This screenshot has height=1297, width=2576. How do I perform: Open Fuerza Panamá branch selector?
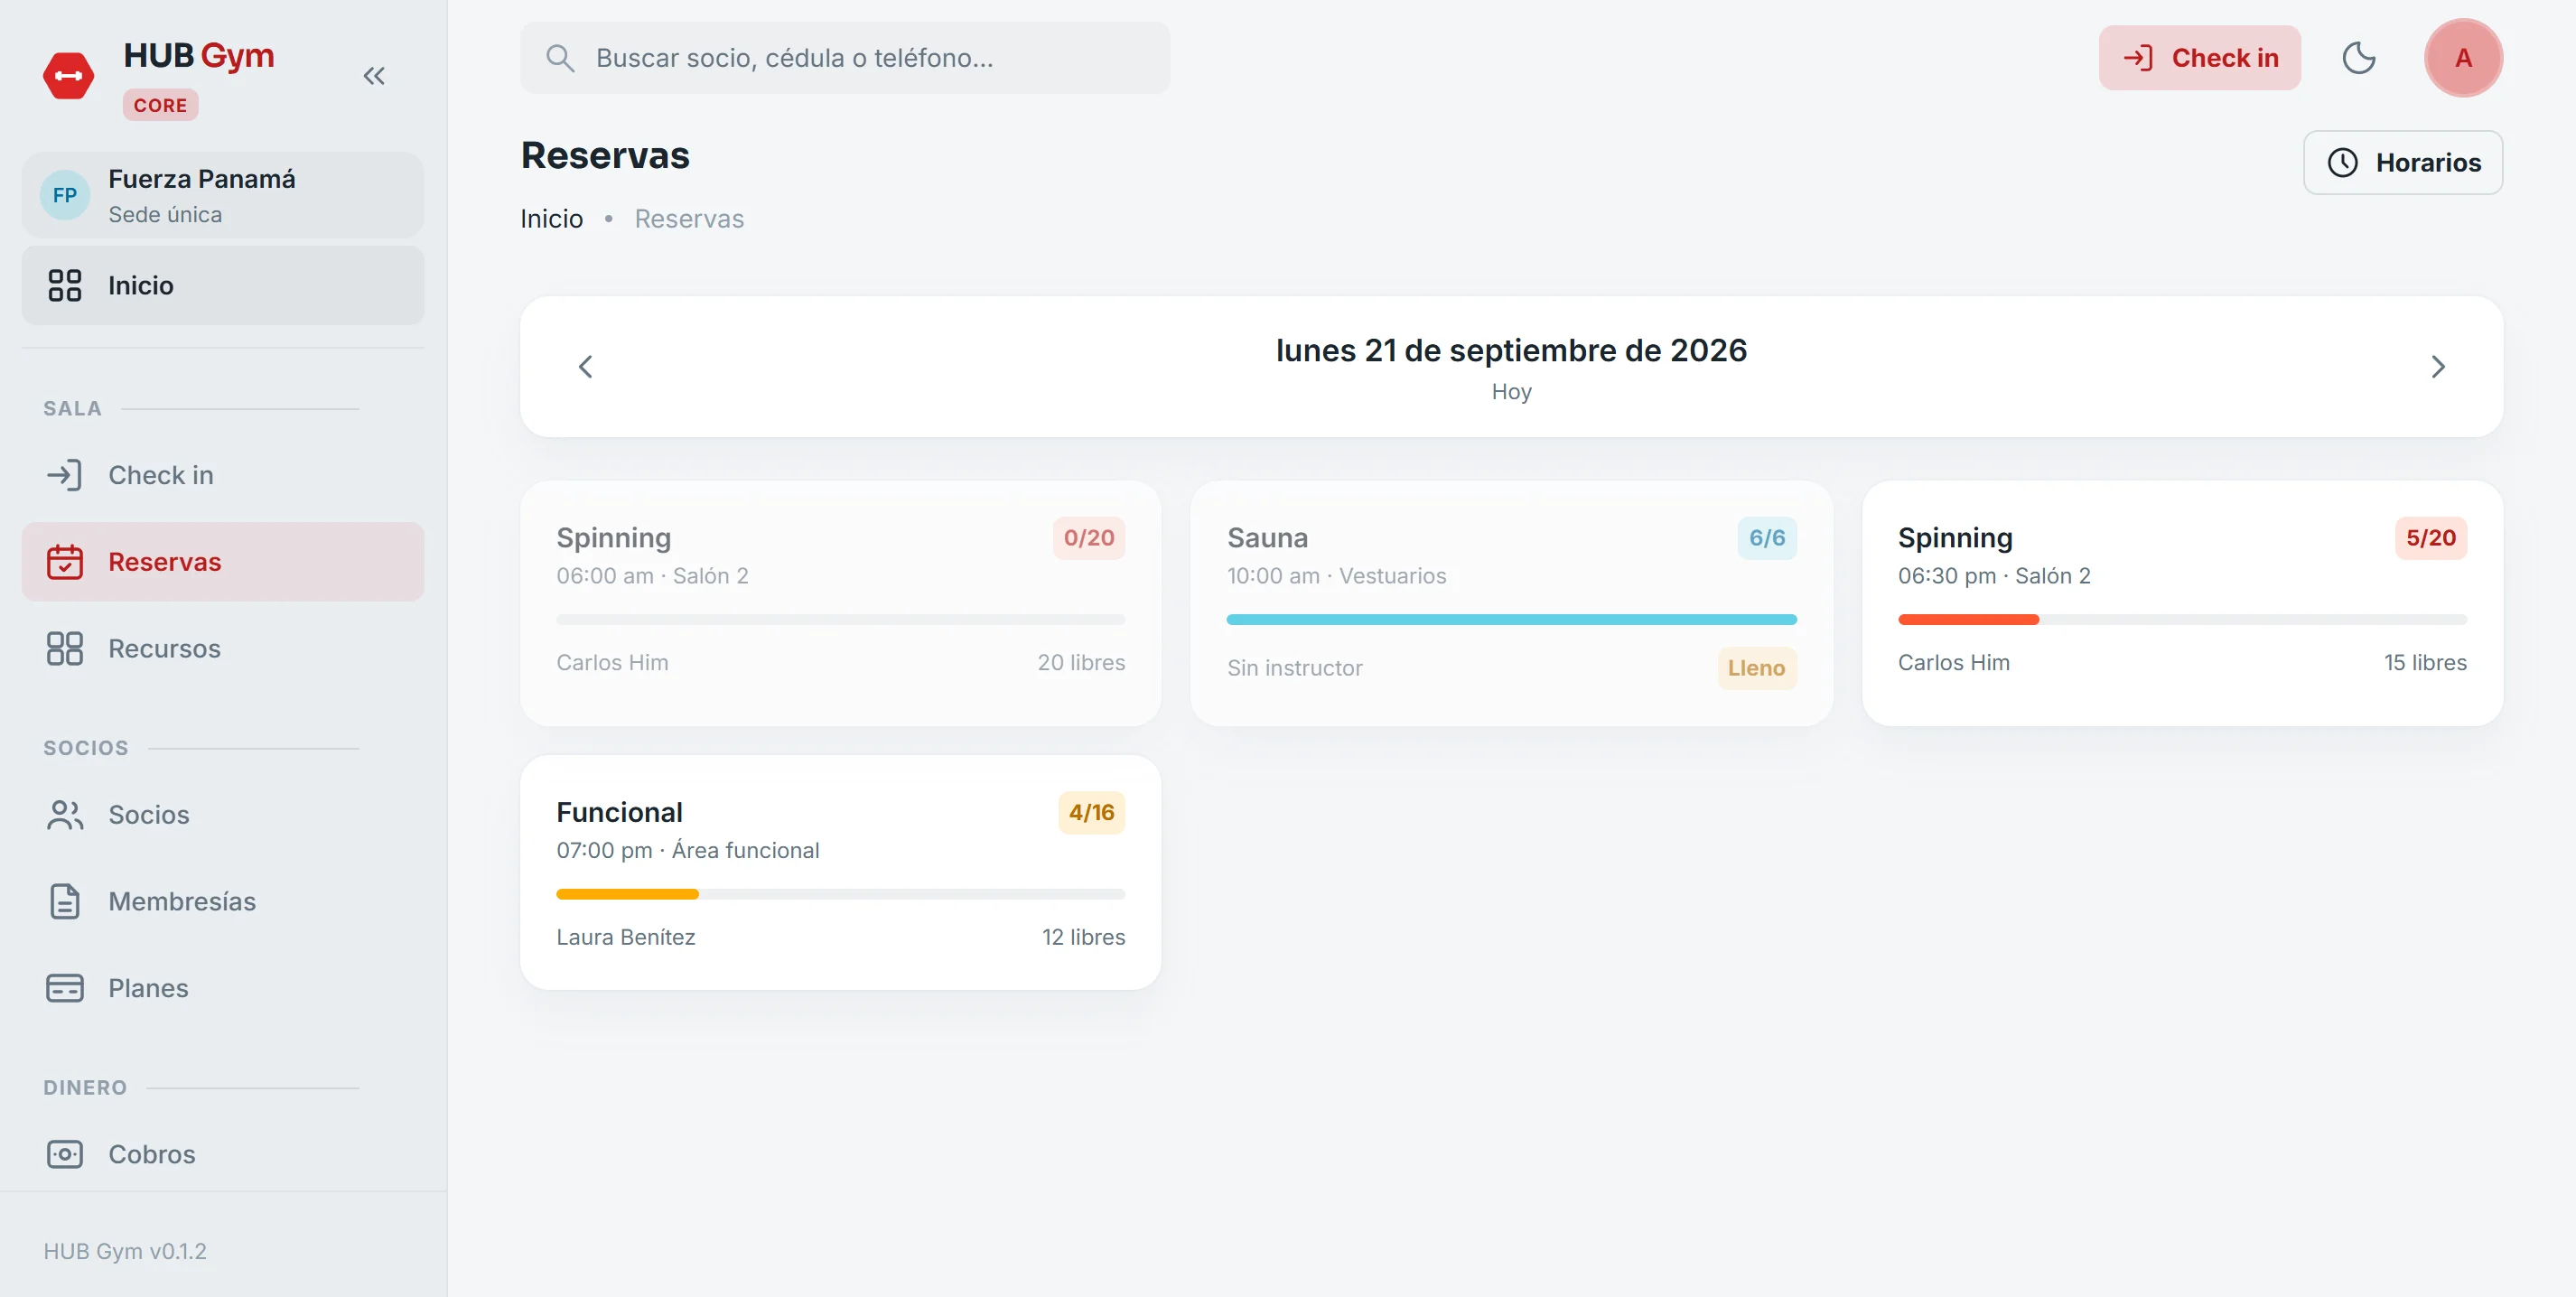tap(223, 195)
